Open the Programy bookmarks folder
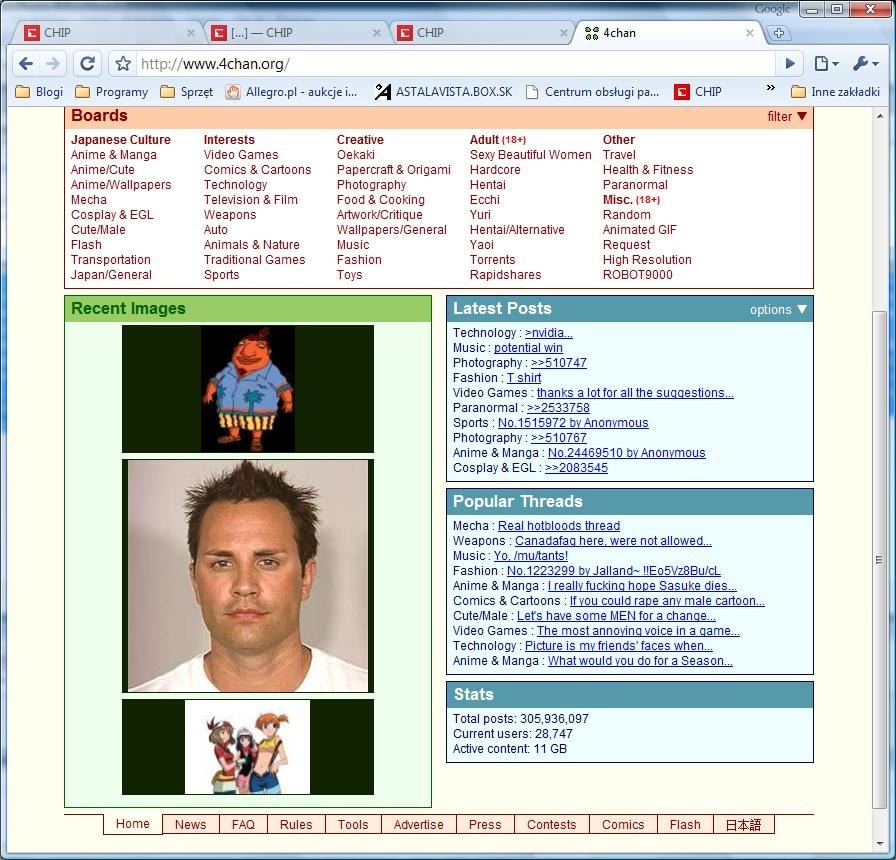This screenshot has width=896, height=860. coord(111,92)
